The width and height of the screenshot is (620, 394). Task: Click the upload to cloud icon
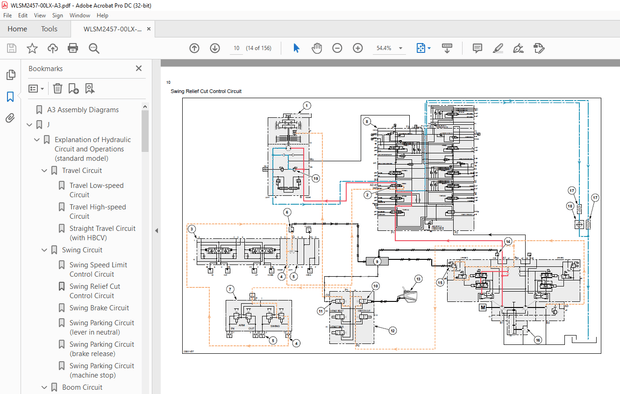pyautogui.click(x=53, y=48)
